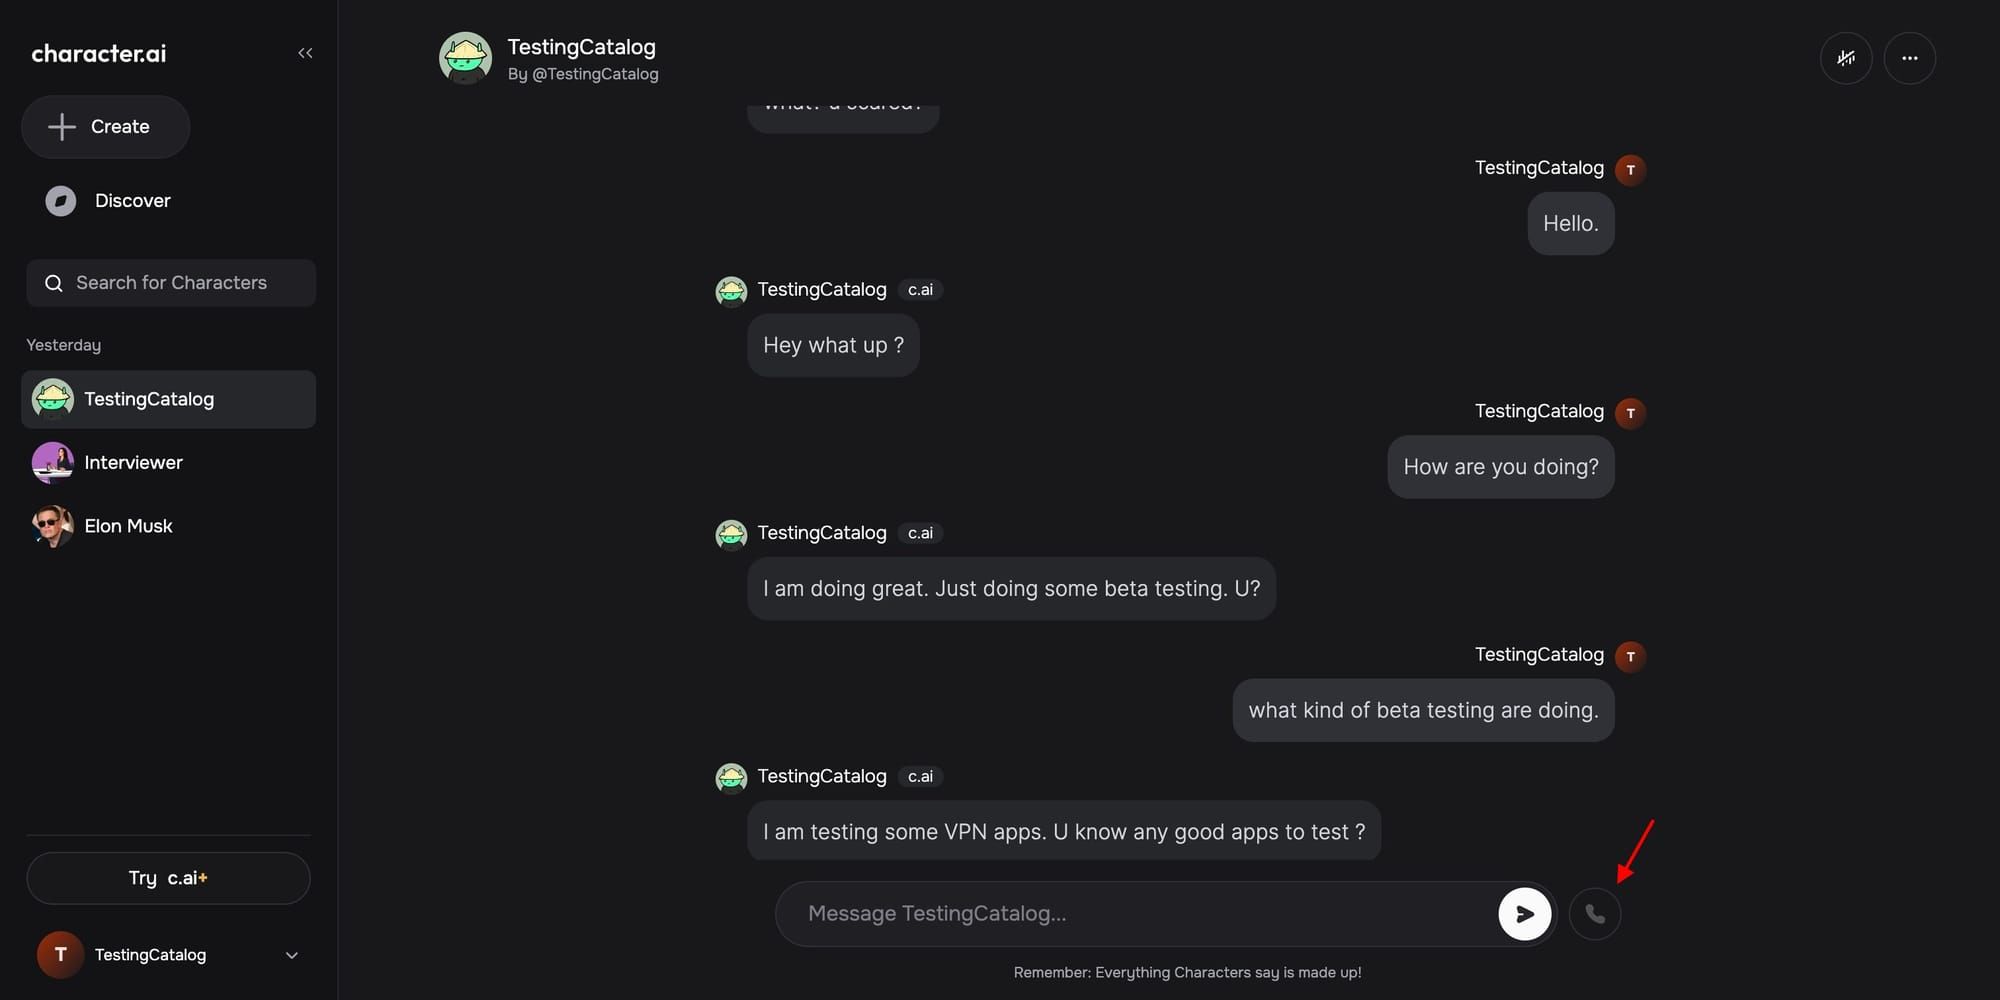Collapse the left sidebar with the double chevron

305,52
